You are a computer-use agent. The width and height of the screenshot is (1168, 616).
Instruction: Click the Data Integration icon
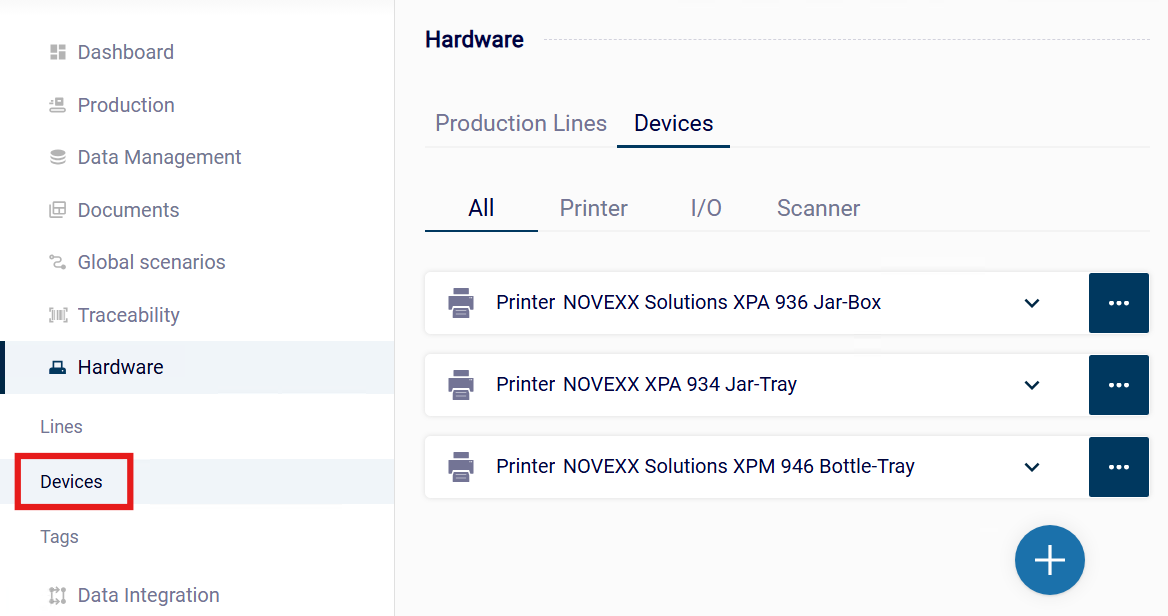coord(57,595)
